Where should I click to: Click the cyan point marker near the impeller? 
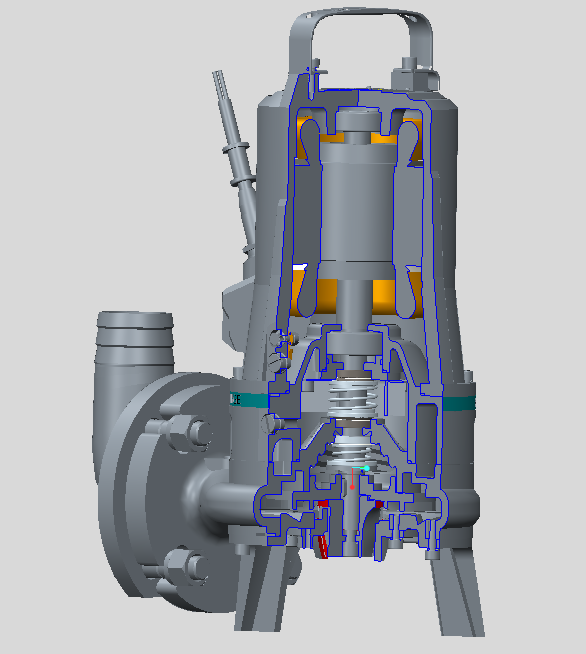coord(367,468)
